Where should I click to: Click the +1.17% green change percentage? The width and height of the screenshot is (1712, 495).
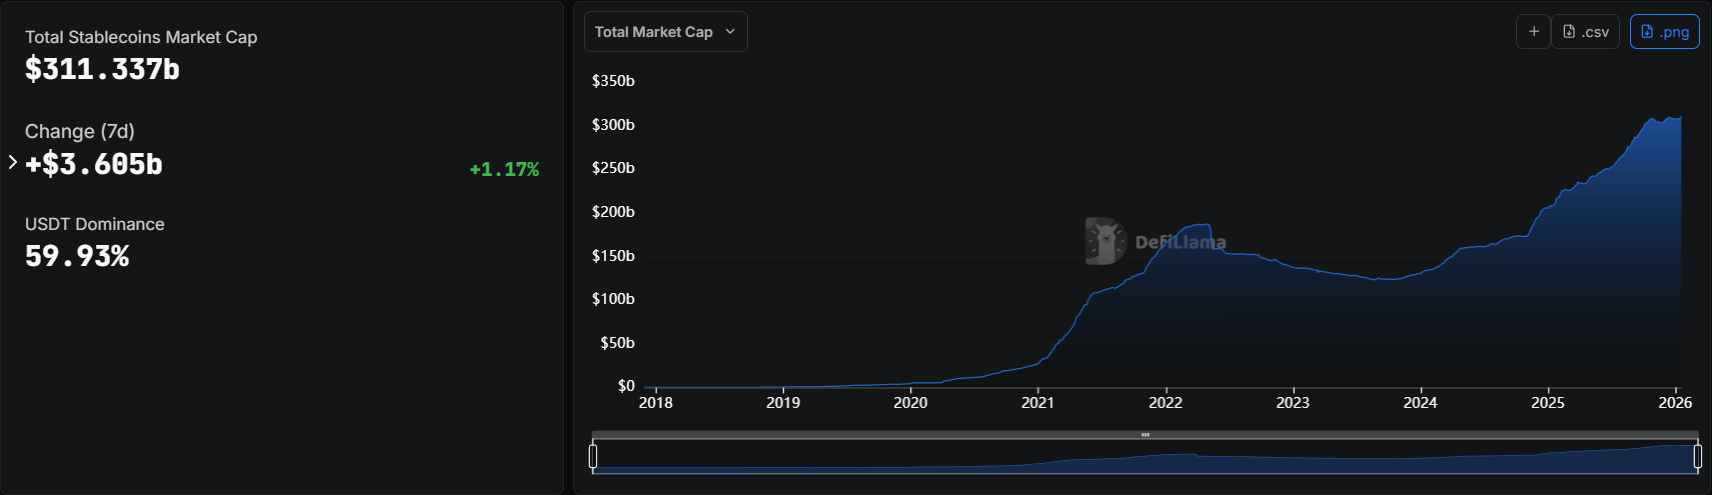[504, 170]
